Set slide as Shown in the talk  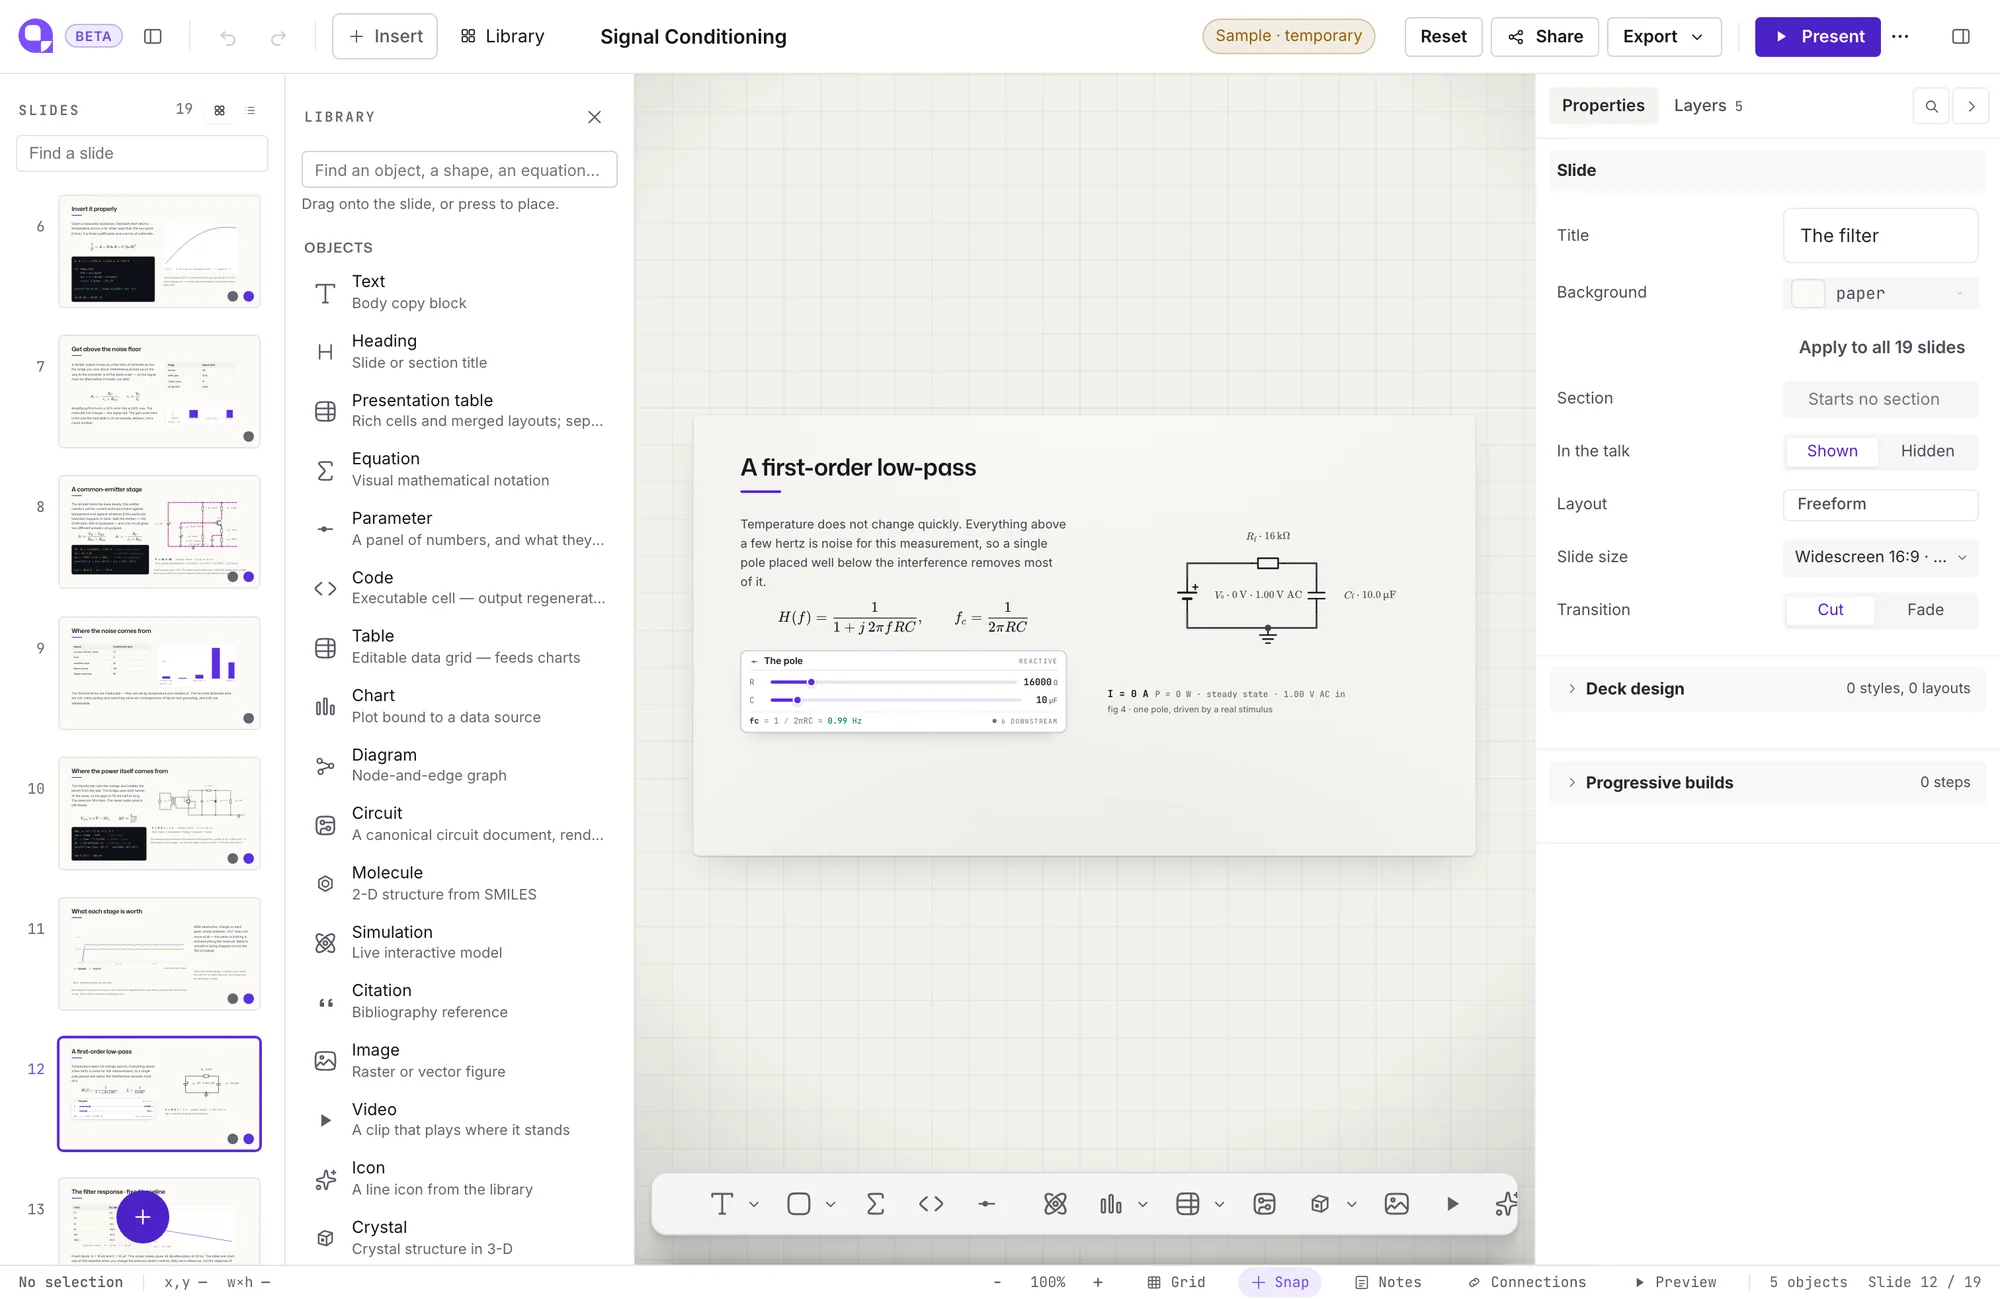(1832, 451)
